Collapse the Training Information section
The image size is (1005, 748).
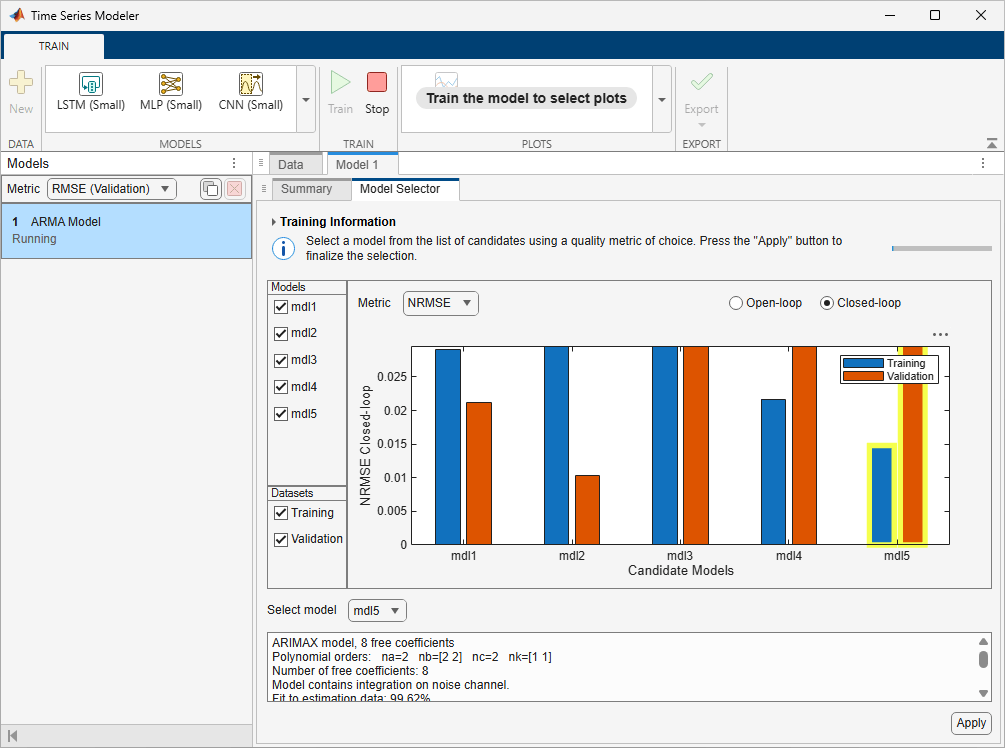pos(271,221)
